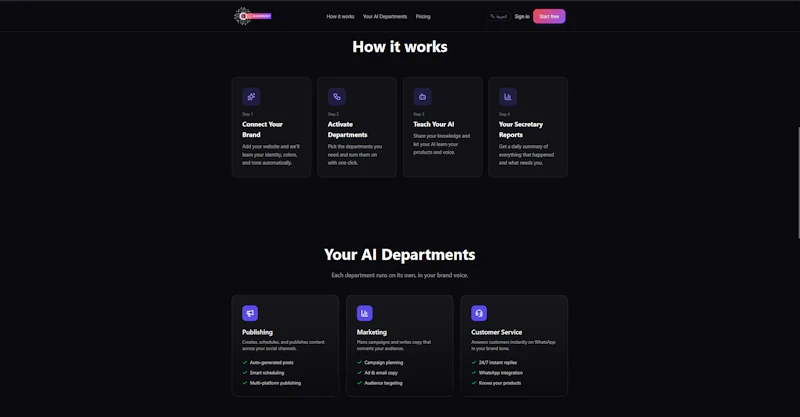Select the Customer Service card title
This screenshot has height=417, width=800.
(496, 332)
